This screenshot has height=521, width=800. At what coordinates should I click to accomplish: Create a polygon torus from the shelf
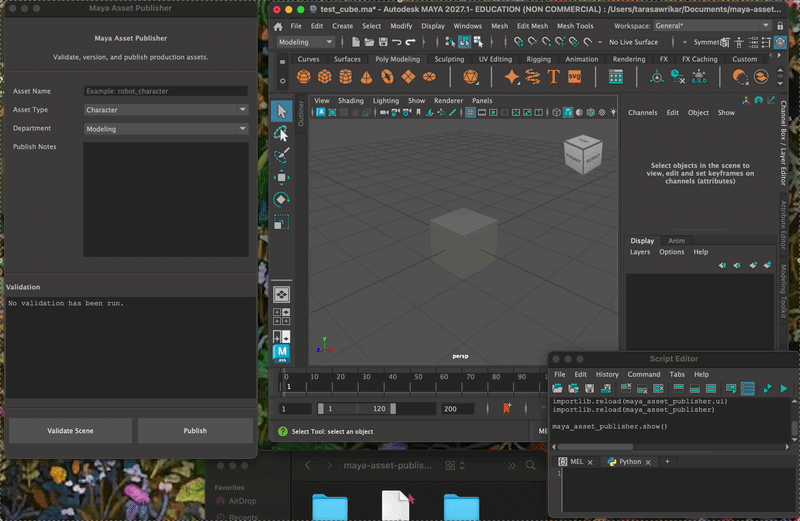click(x=387, y=77)
